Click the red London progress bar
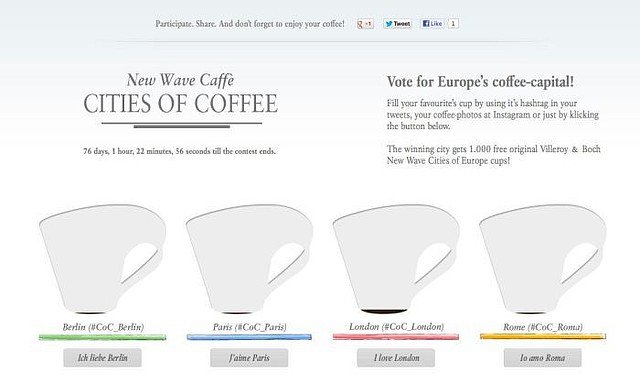 pos(396,337)
